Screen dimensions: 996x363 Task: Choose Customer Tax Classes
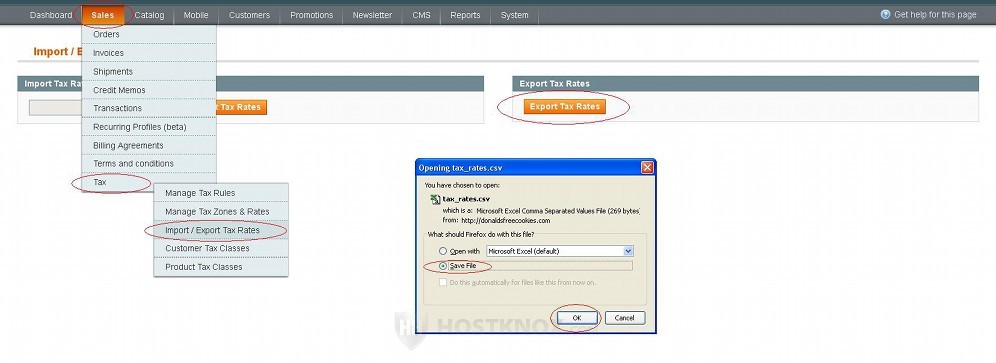(221, 248)
